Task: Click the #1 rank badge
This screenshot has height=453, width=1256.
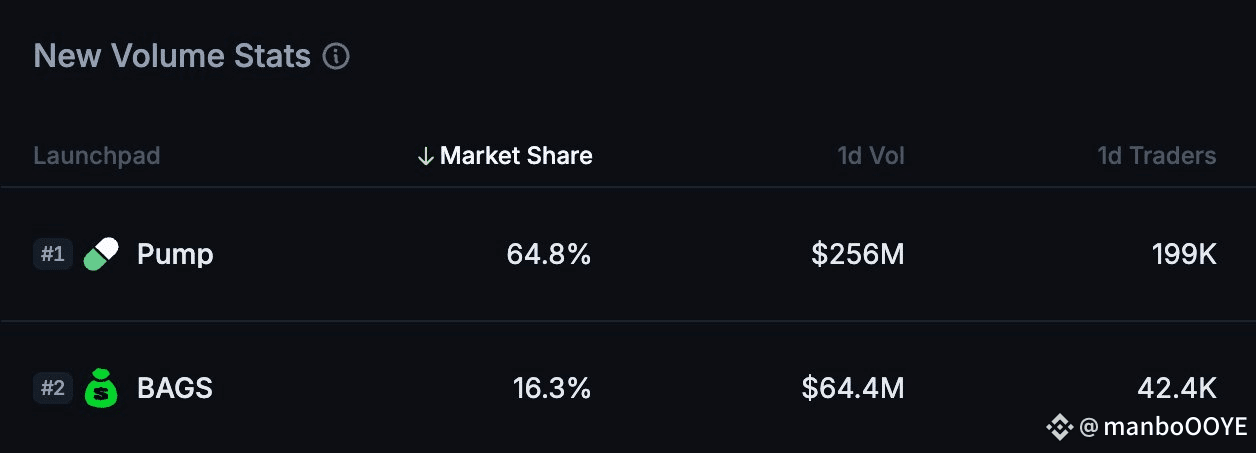Action: [52, 254]
